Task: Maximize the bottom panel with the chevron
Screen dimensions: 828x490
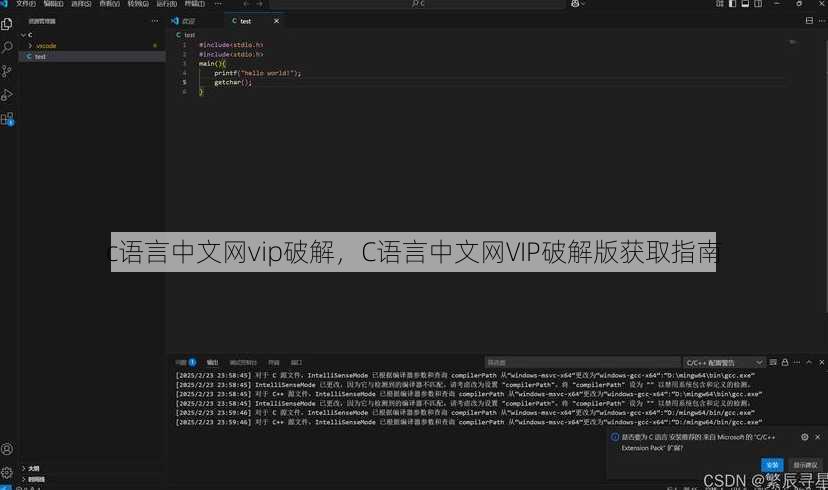Action: pos(809,362)
